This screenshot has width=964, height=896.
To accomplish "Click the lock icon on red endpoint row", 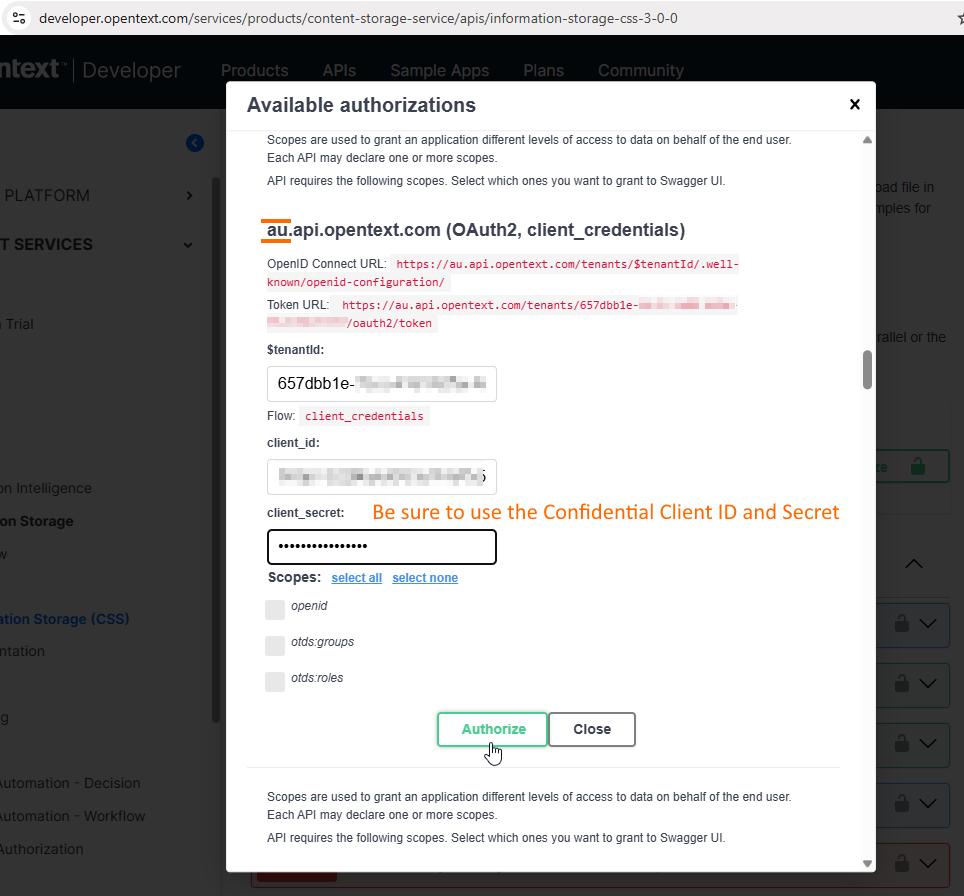I will [x=901, y=863].
